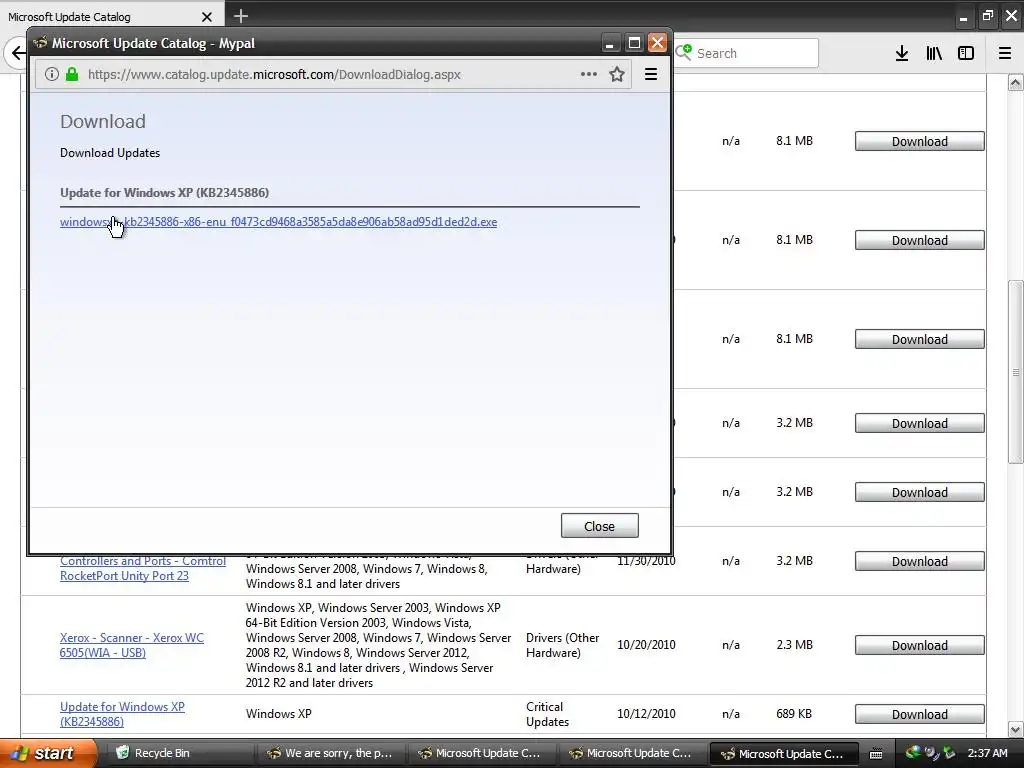This screenshot has width=1024, height=768.
Task: Open Update for Windows XP (KB2345886) link
Action: (x=122, y=714)
